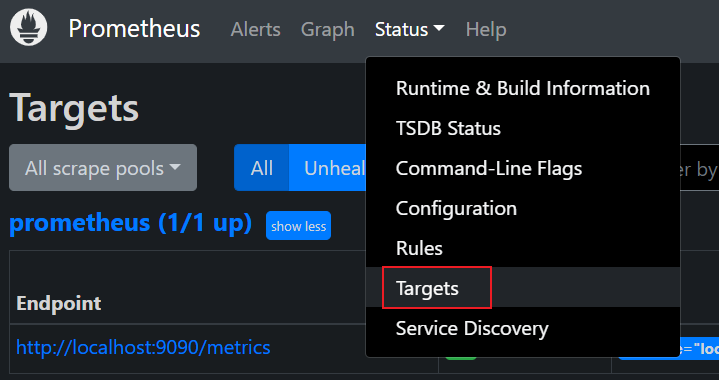Open the Help link in navbar

coord(486,29)
